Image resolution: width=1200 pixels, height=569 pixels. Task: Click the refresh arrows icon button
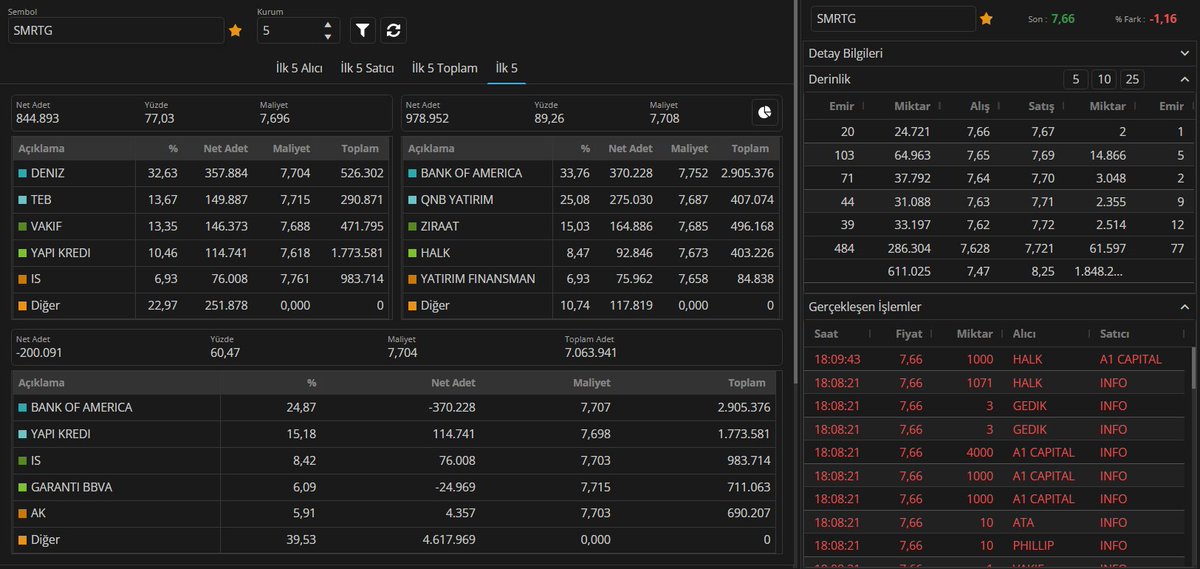click(x=394, y=31)
